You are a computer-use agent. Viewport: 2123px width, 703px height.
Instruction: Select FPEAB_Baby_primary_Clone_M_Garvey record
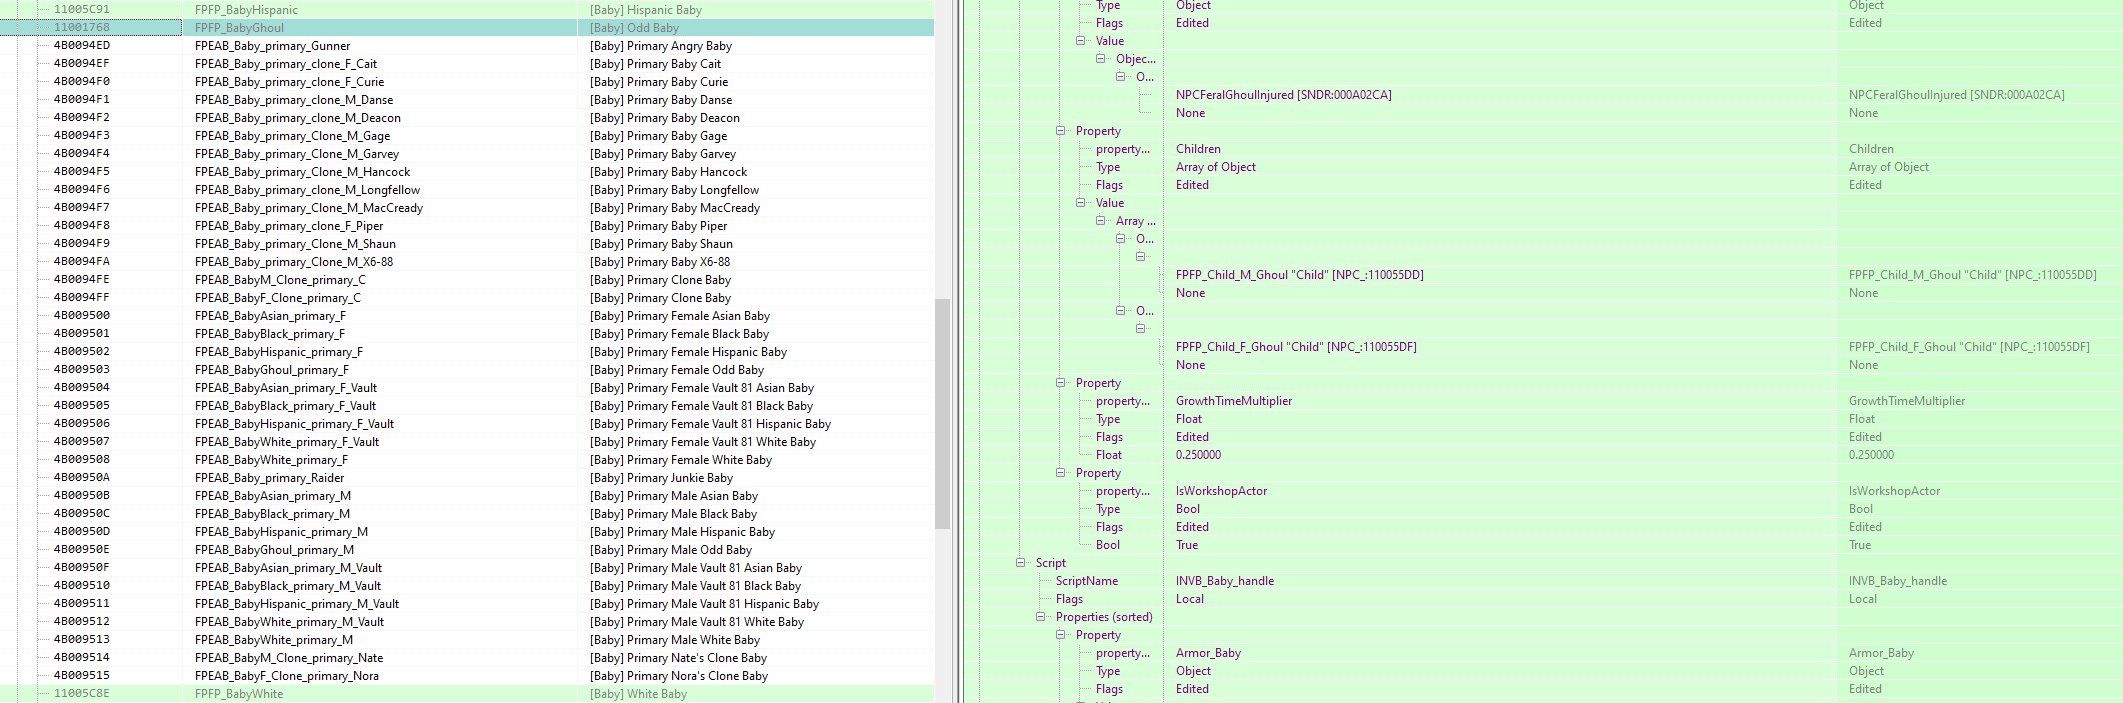(x=467, y=154)
